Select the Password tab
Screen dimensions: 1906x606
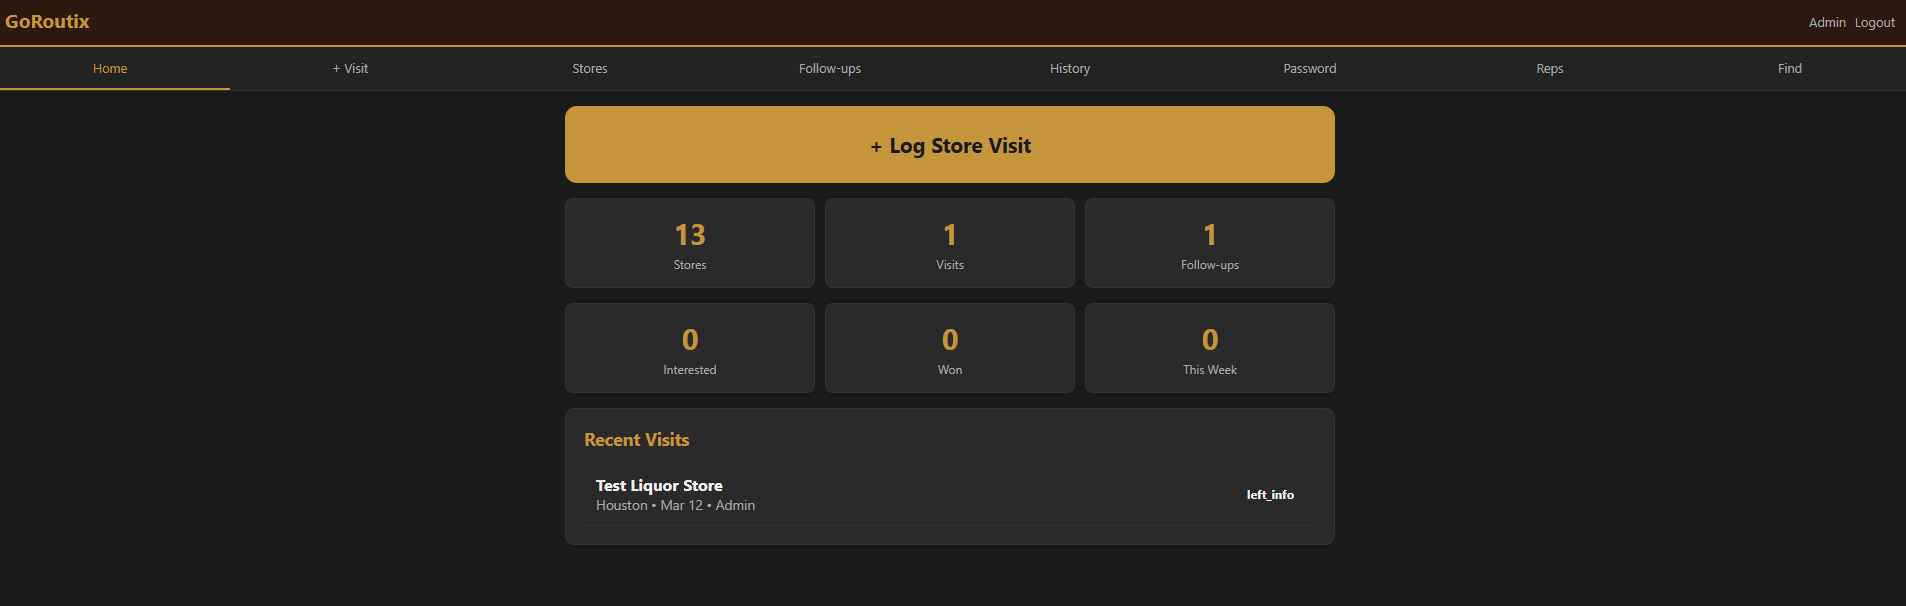pyautogui.click(x=1310, y=69)
